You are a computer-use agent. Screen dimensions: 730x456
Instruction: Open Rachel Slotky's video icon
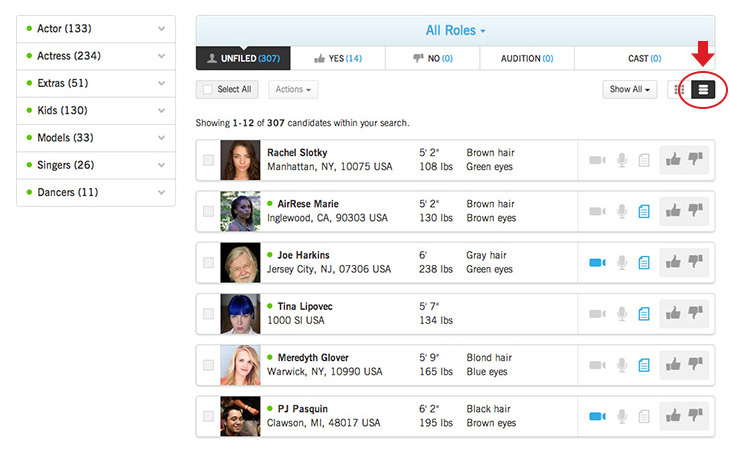(x=597, y=160)
